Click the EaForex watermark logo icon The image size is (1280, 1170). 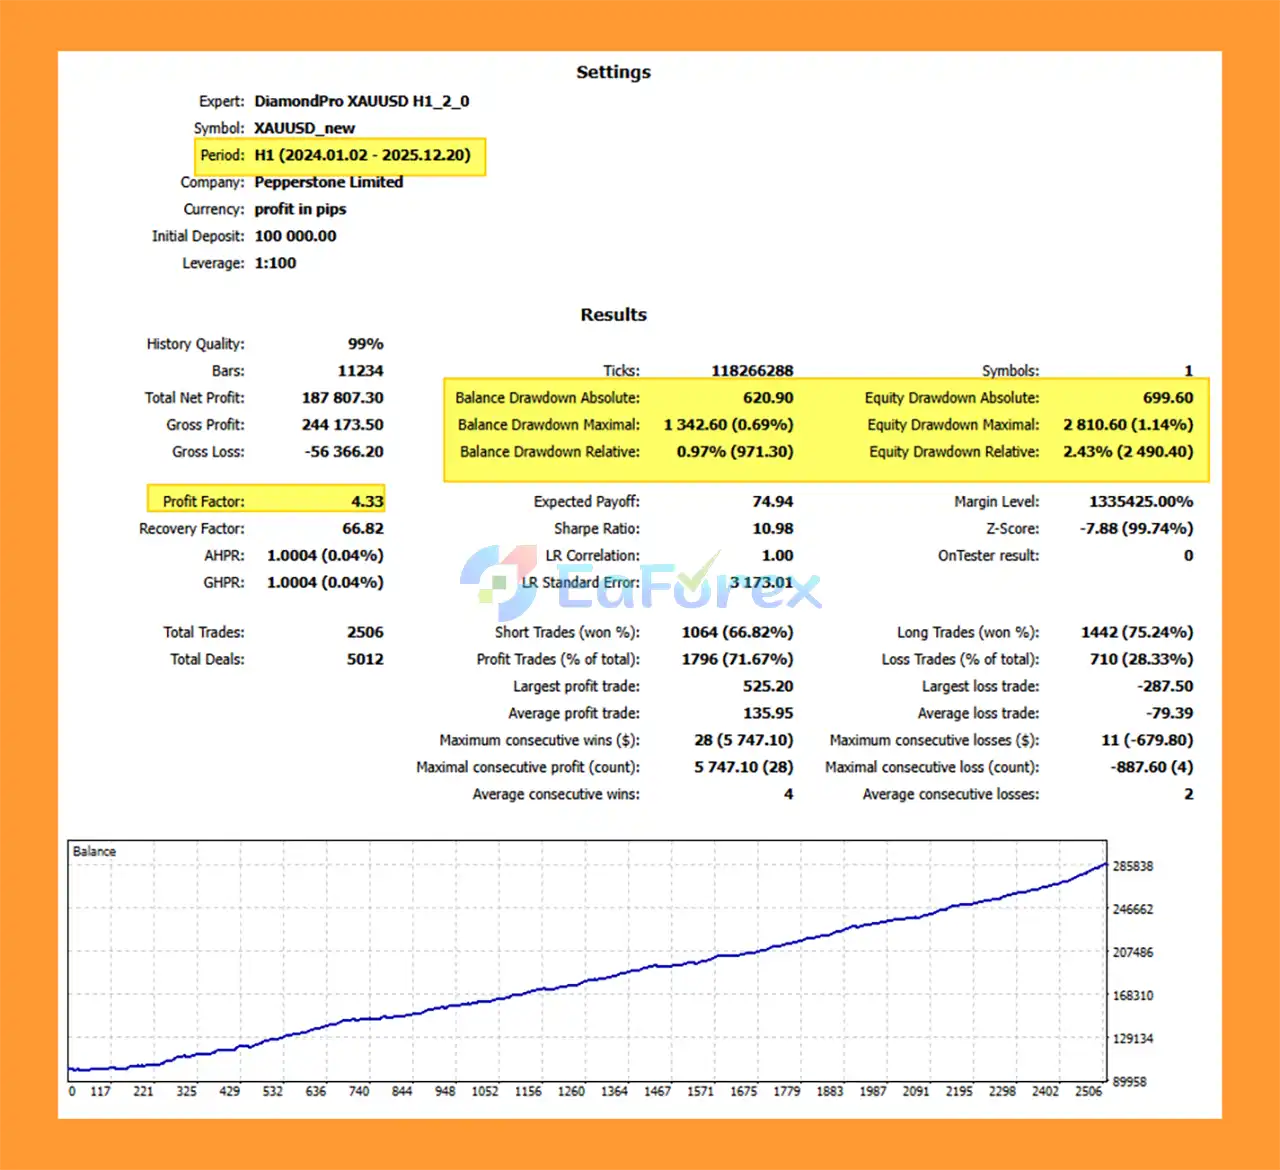[498, 582]
